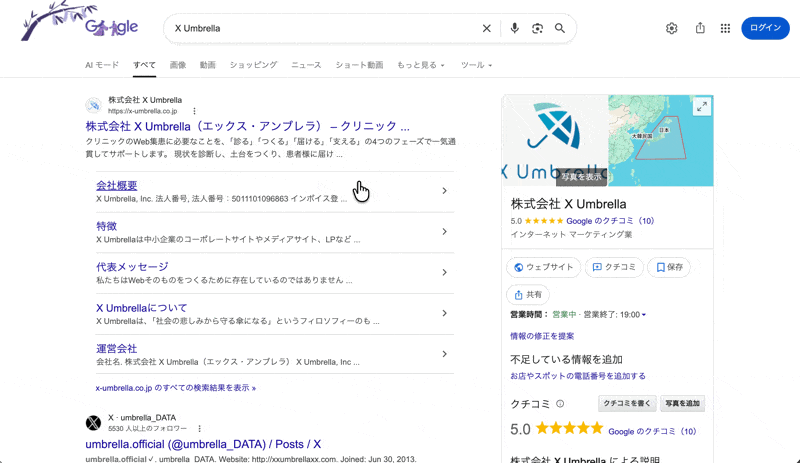Select the すべて tab
This screenshot has height=463, width=800.
point(144,65)
